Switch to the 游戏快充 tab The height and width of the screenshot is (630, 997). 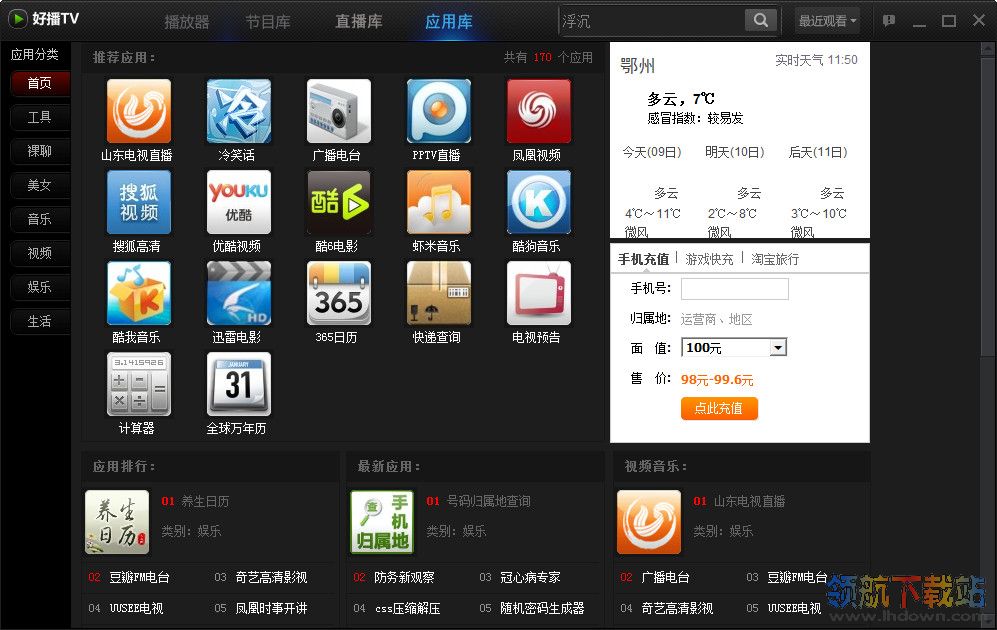[709, 259]
